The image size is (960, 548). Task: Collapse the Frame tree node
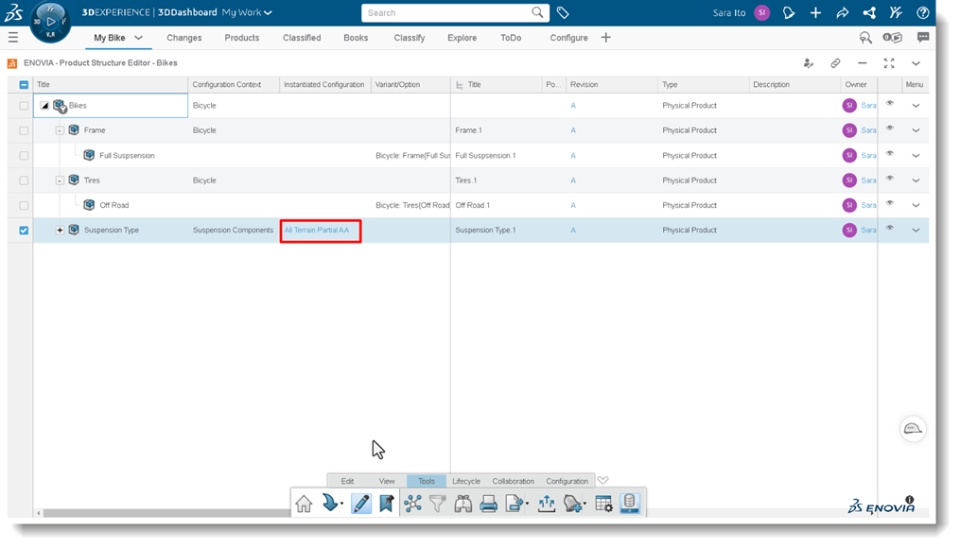point(59,130)
